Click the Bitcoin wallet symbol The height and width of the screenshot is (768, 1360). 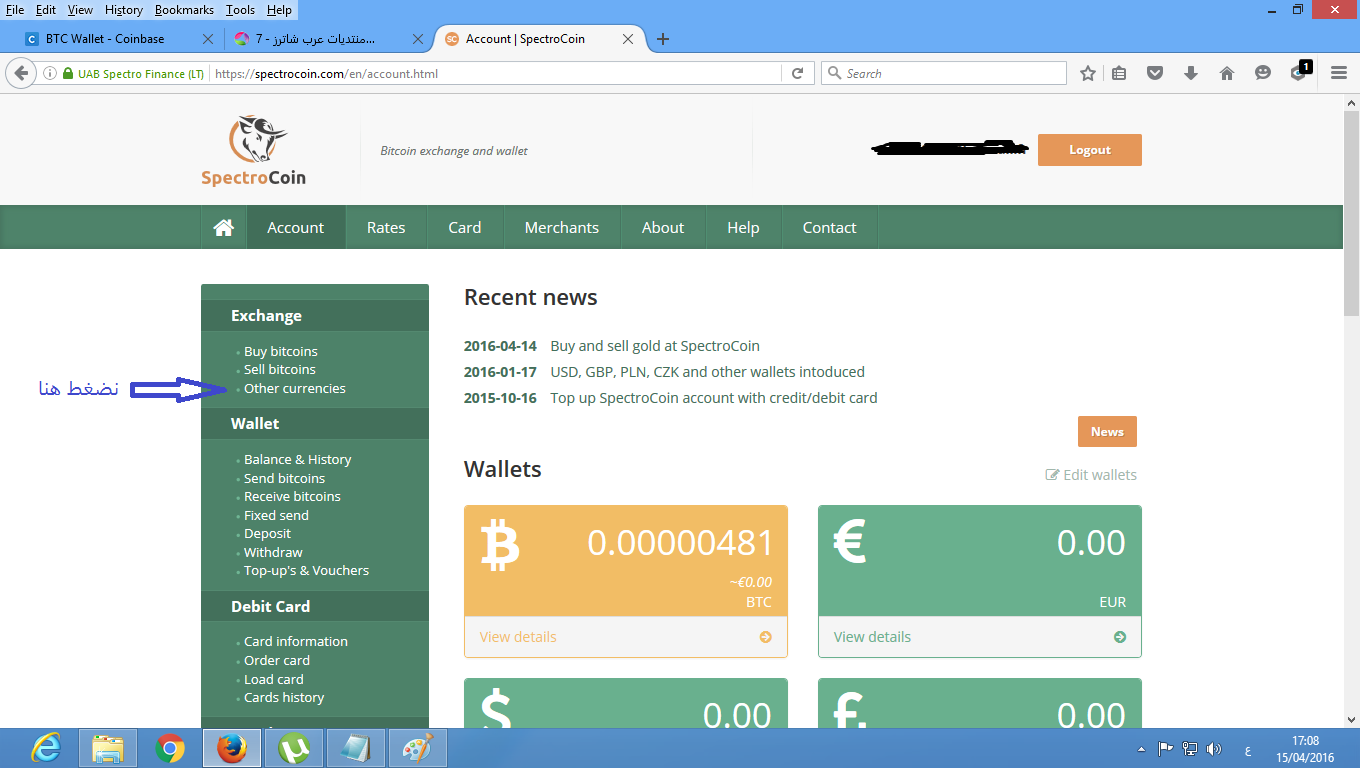pos(500,546)
